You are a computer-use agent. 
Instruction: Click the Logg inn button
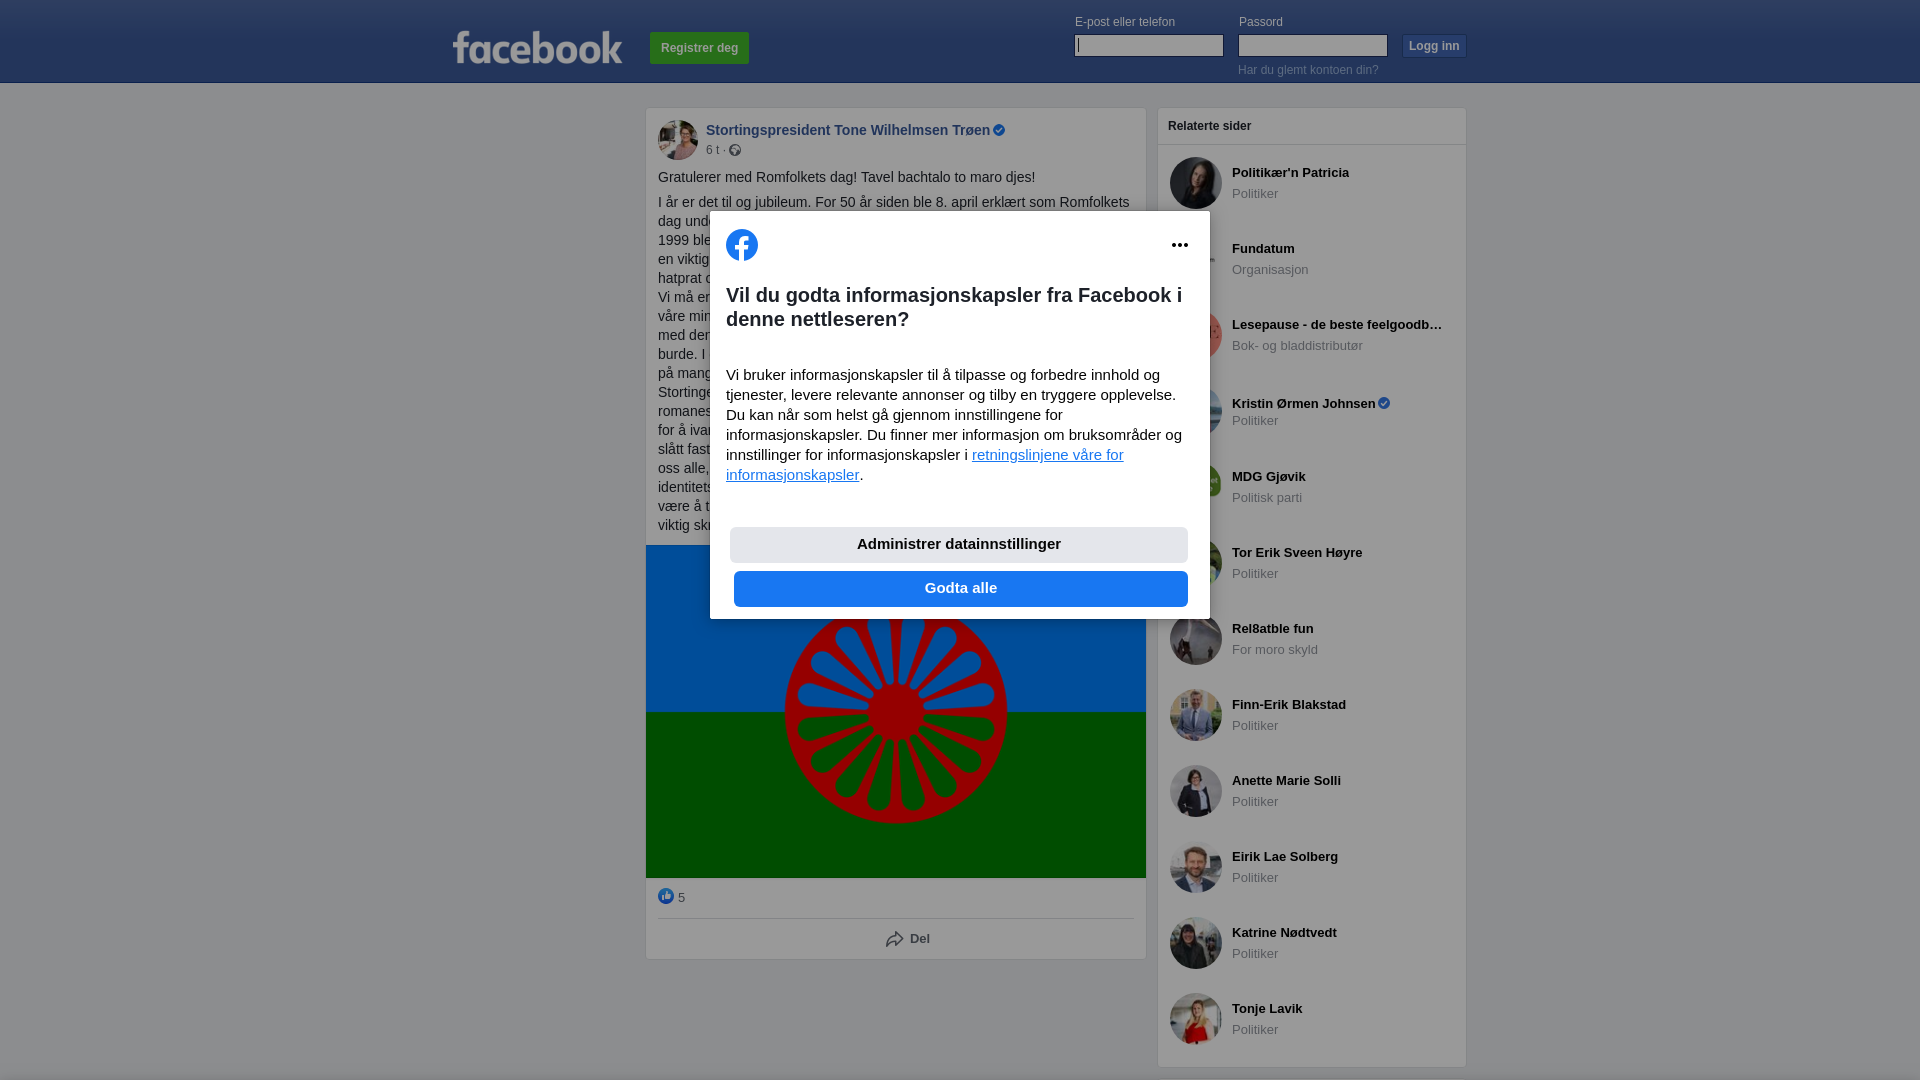pyautogui.click(x=1434, y=46)
